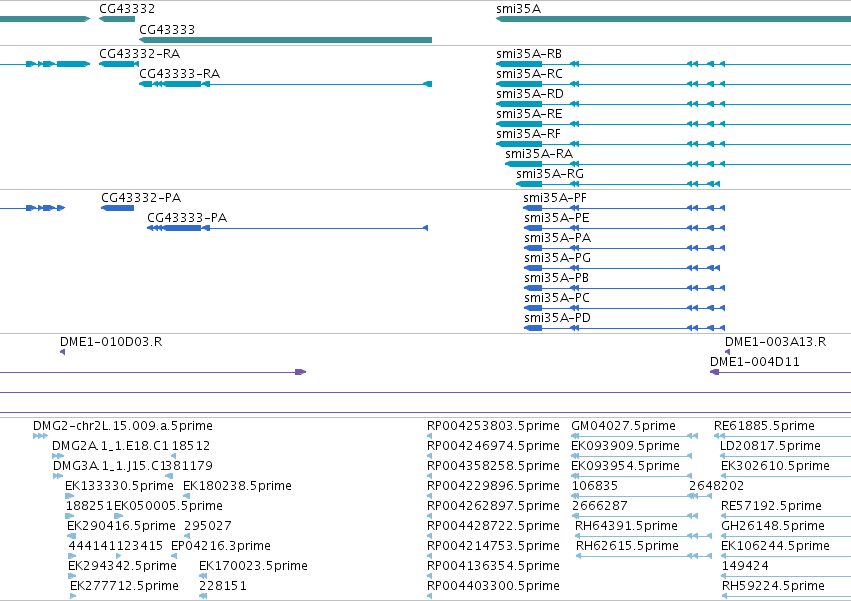Select transcript smi35A-RC
Viewport: 851px width, 601px height.
click(529, 74)
